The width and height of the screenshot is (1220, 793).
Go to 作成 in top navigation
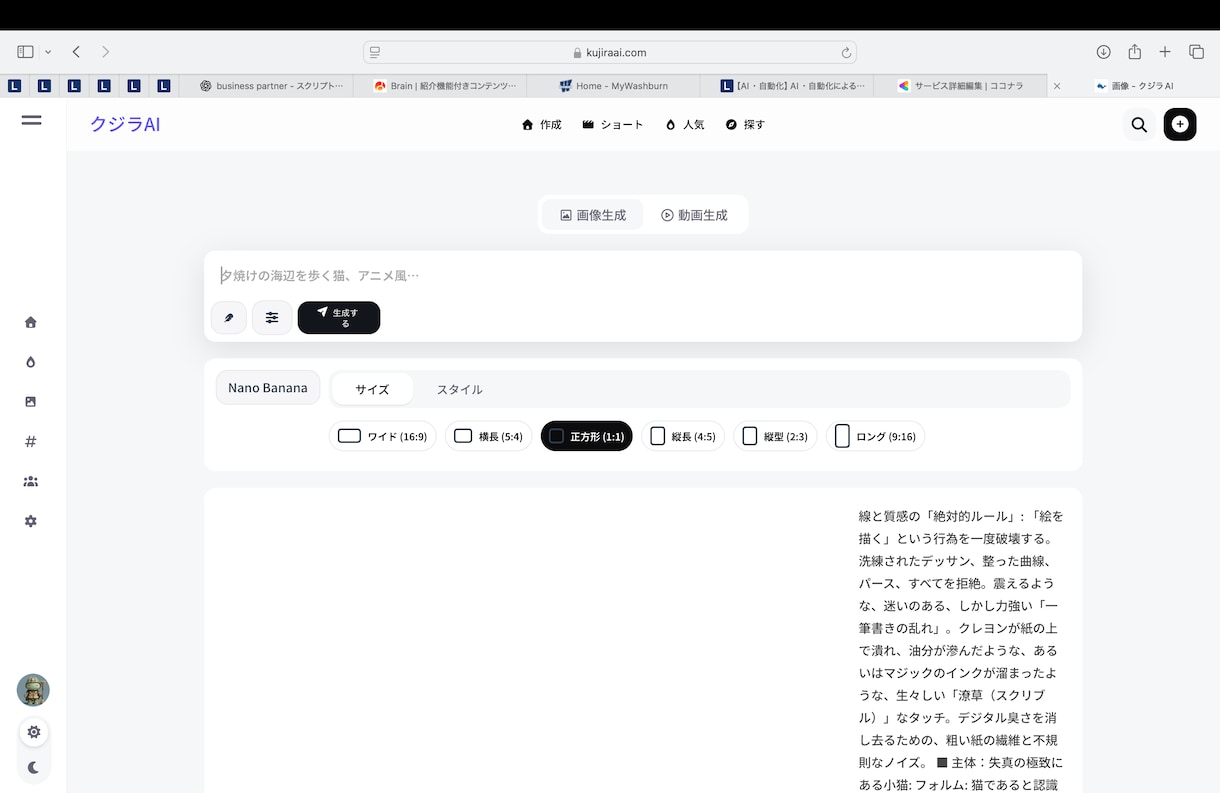point(542,125)
